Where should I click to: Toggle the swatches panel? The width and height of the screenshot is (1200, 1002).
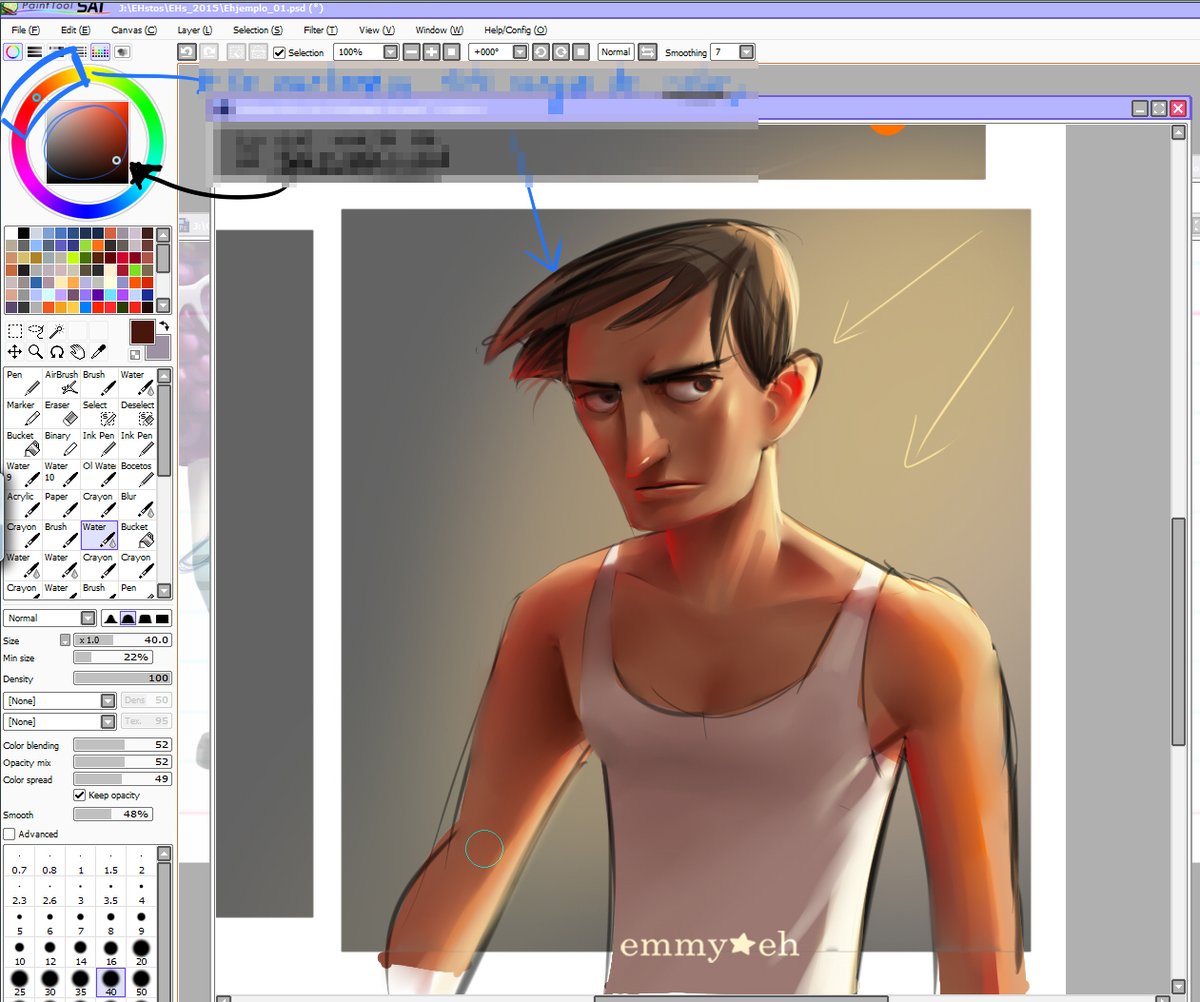(x=100, y=52)
